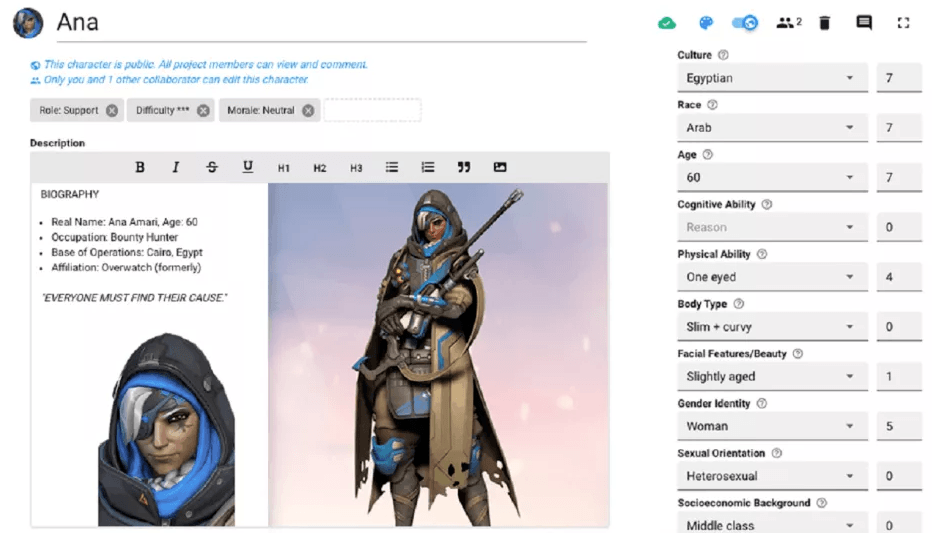Apply H1 heading style
The width and height of the screenshot is (935, 533).
click(x=284, y=168)
